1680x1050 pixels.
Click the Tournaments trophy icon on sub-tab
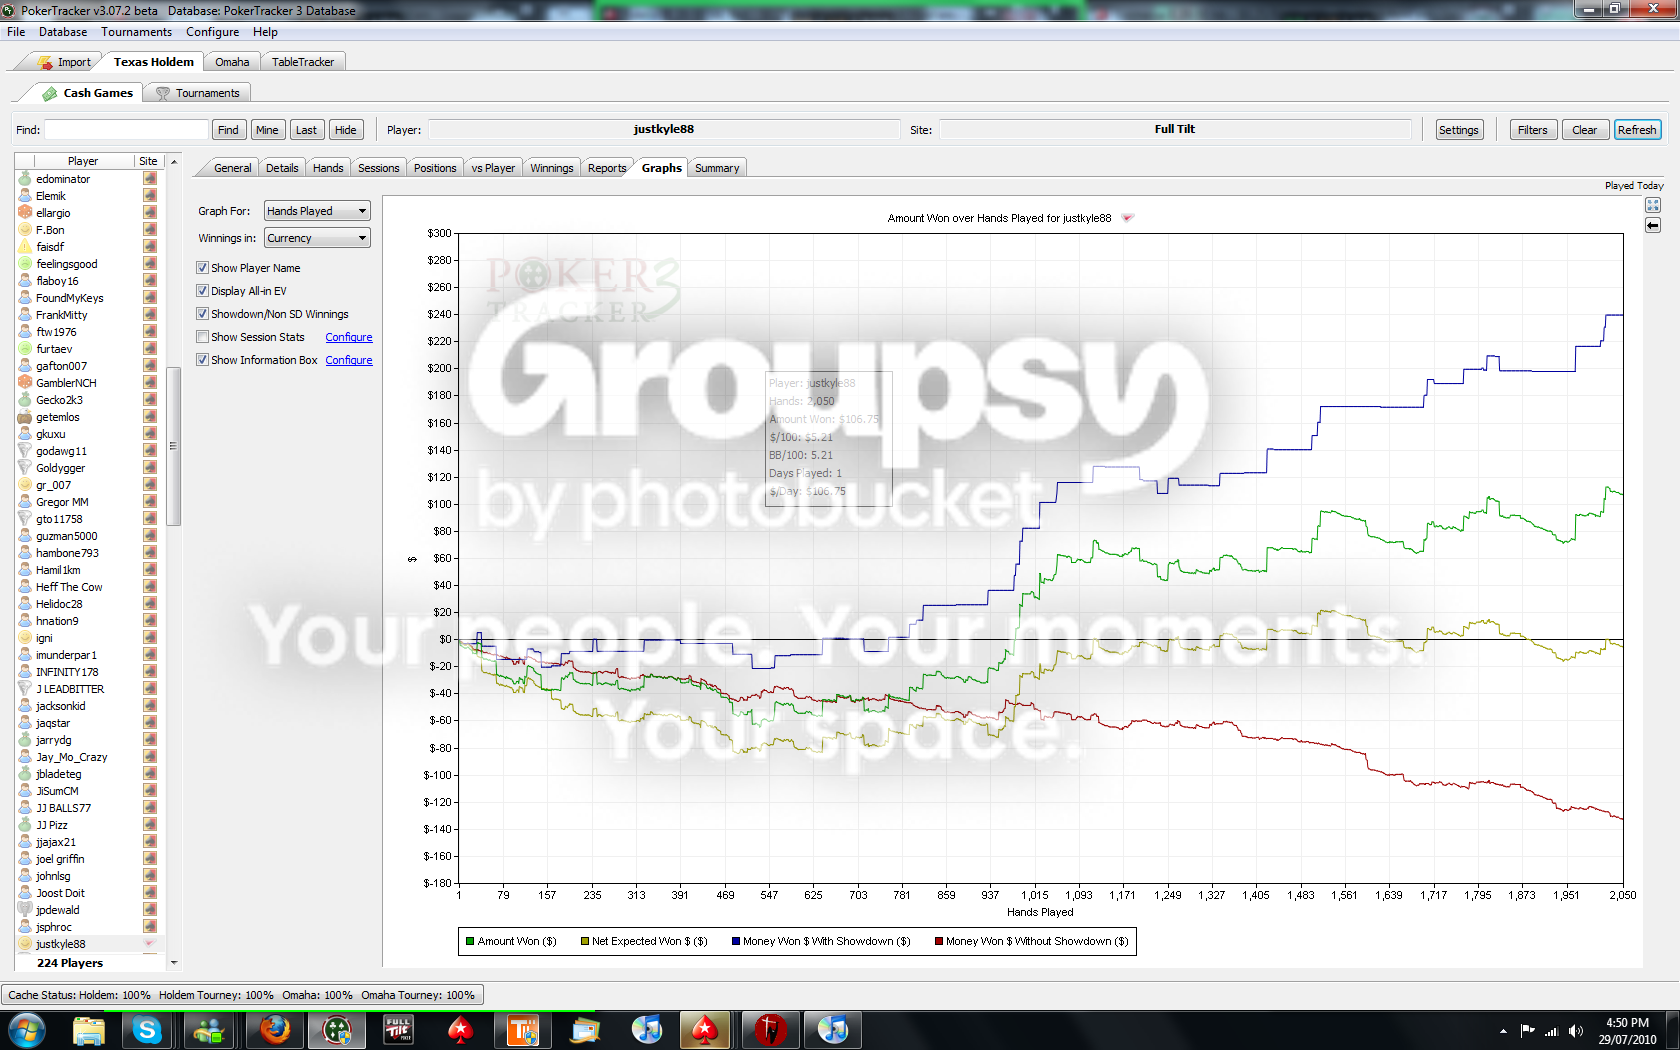click(x=163, y=93)
